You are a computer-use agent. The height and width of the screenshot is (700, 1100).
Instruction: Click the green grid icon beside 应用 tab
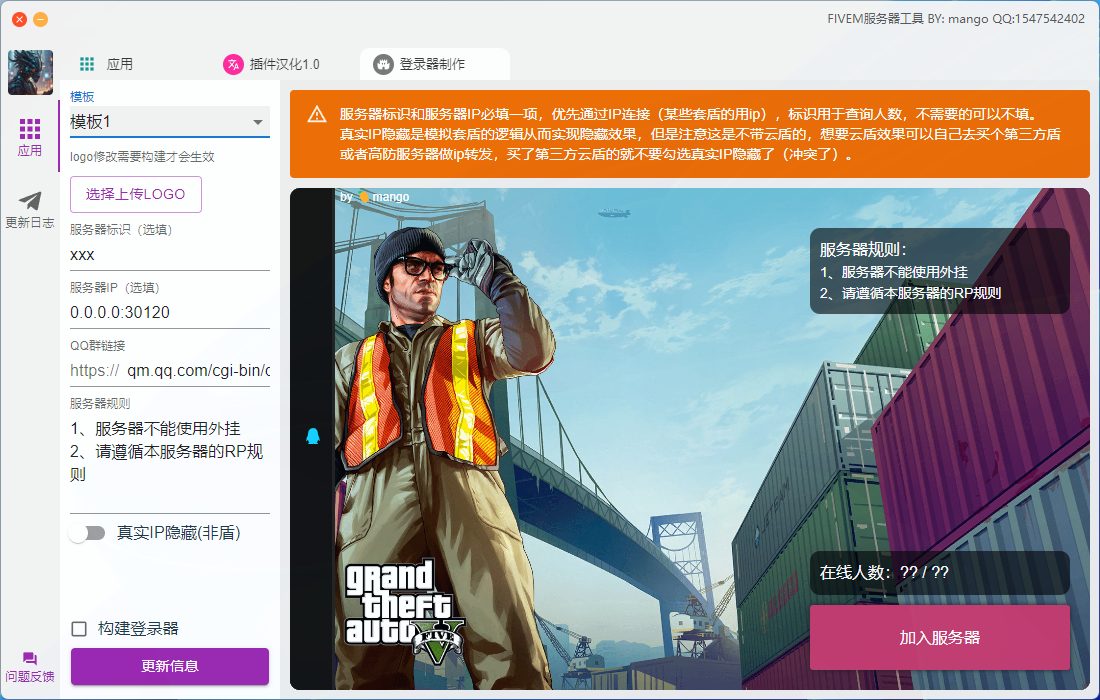pos(87,65)
